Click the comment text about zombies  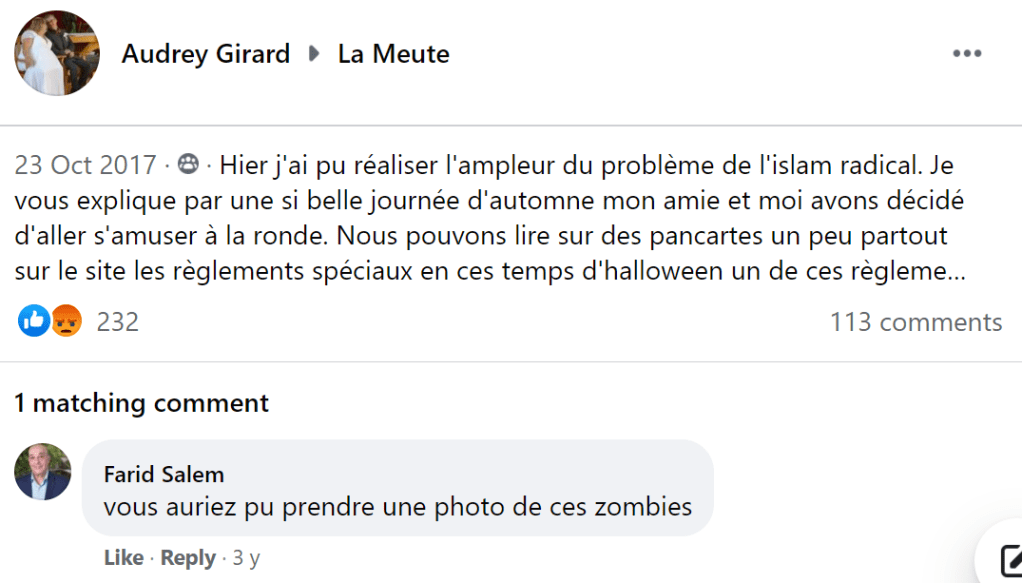[398, 506]
